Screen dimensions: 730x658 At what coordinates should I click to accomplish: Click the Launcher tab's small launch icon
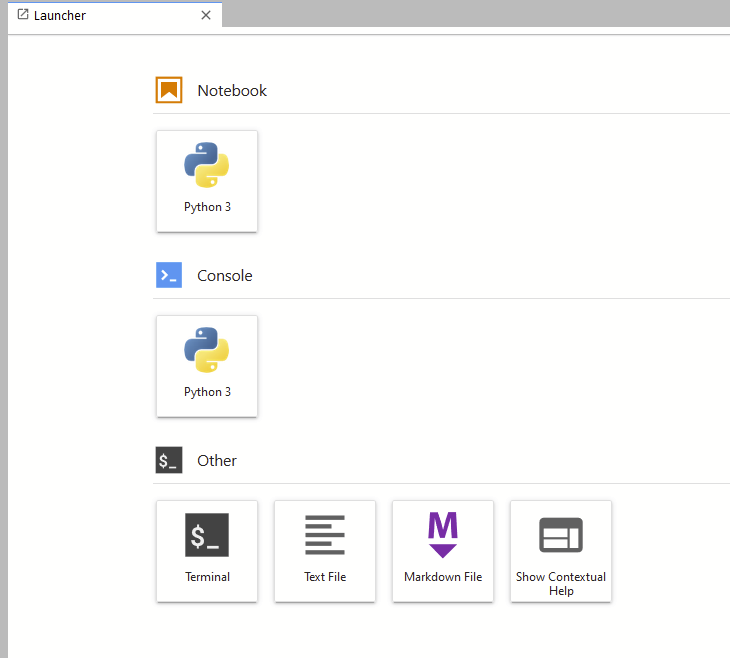coord(23,15)
